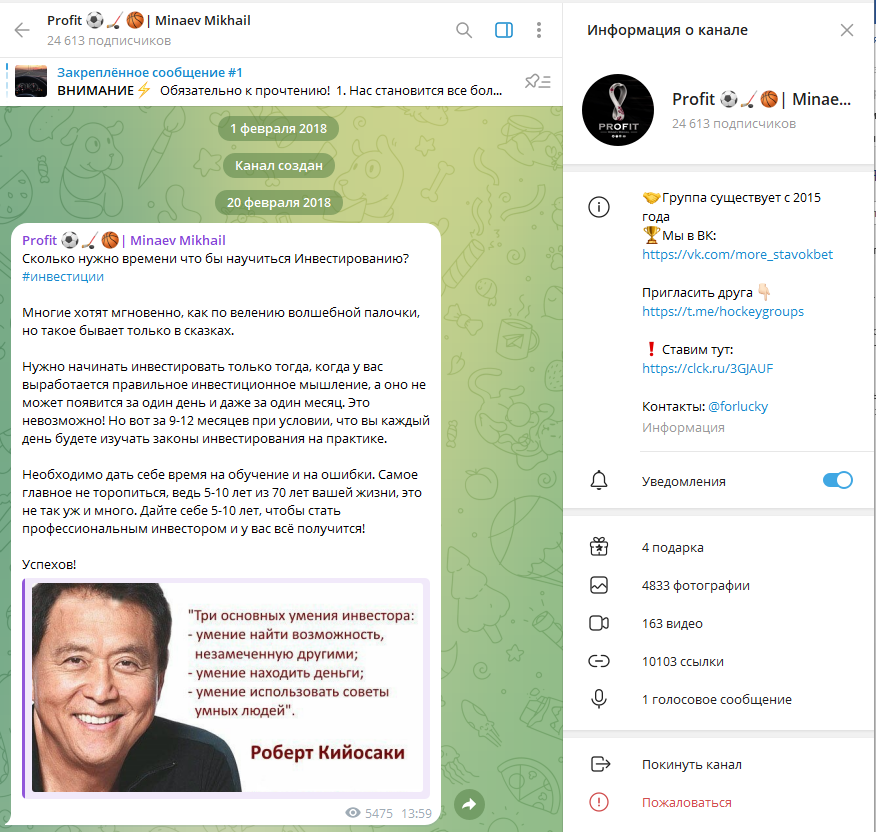876x832 pixels.
Task: Click the Информация label under contacts
Action: click(x=683, y=428)
